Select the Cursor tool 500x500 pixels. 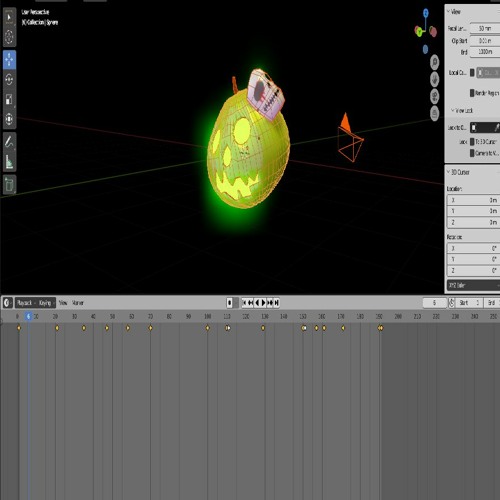tap(9, 36)
